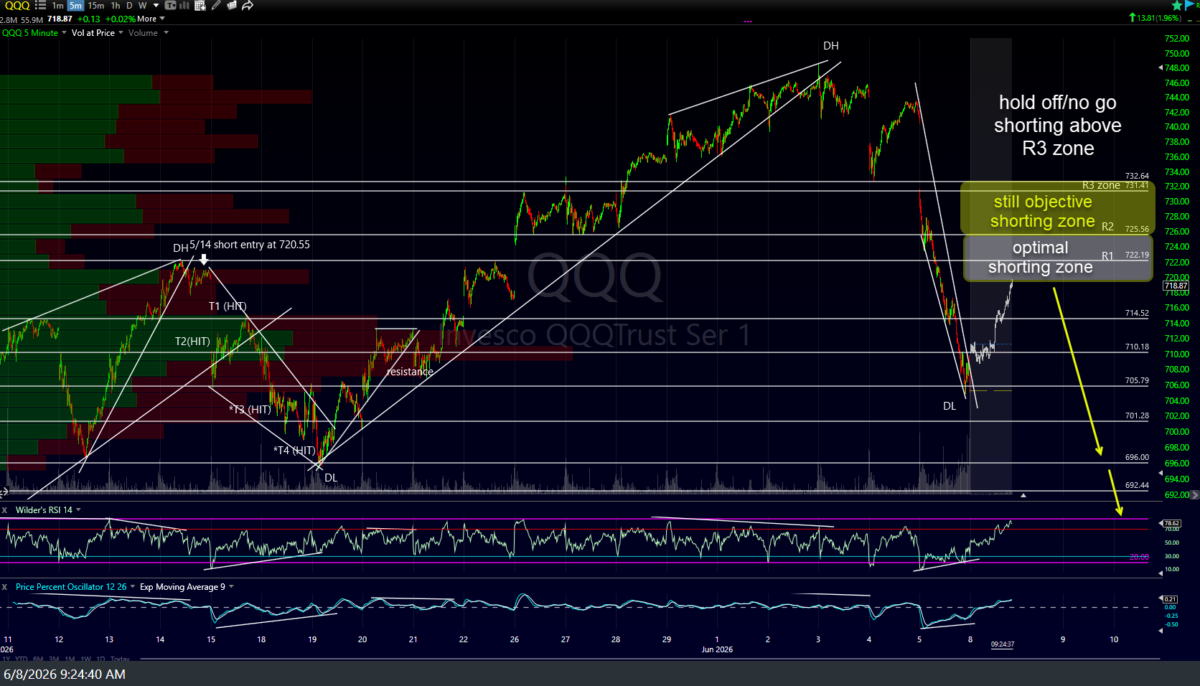Click the layout pages icon in toolbar
Image resolution: width=1200 pixels, height=686 pixels.
pyautogui.click(x=231, y=6)
